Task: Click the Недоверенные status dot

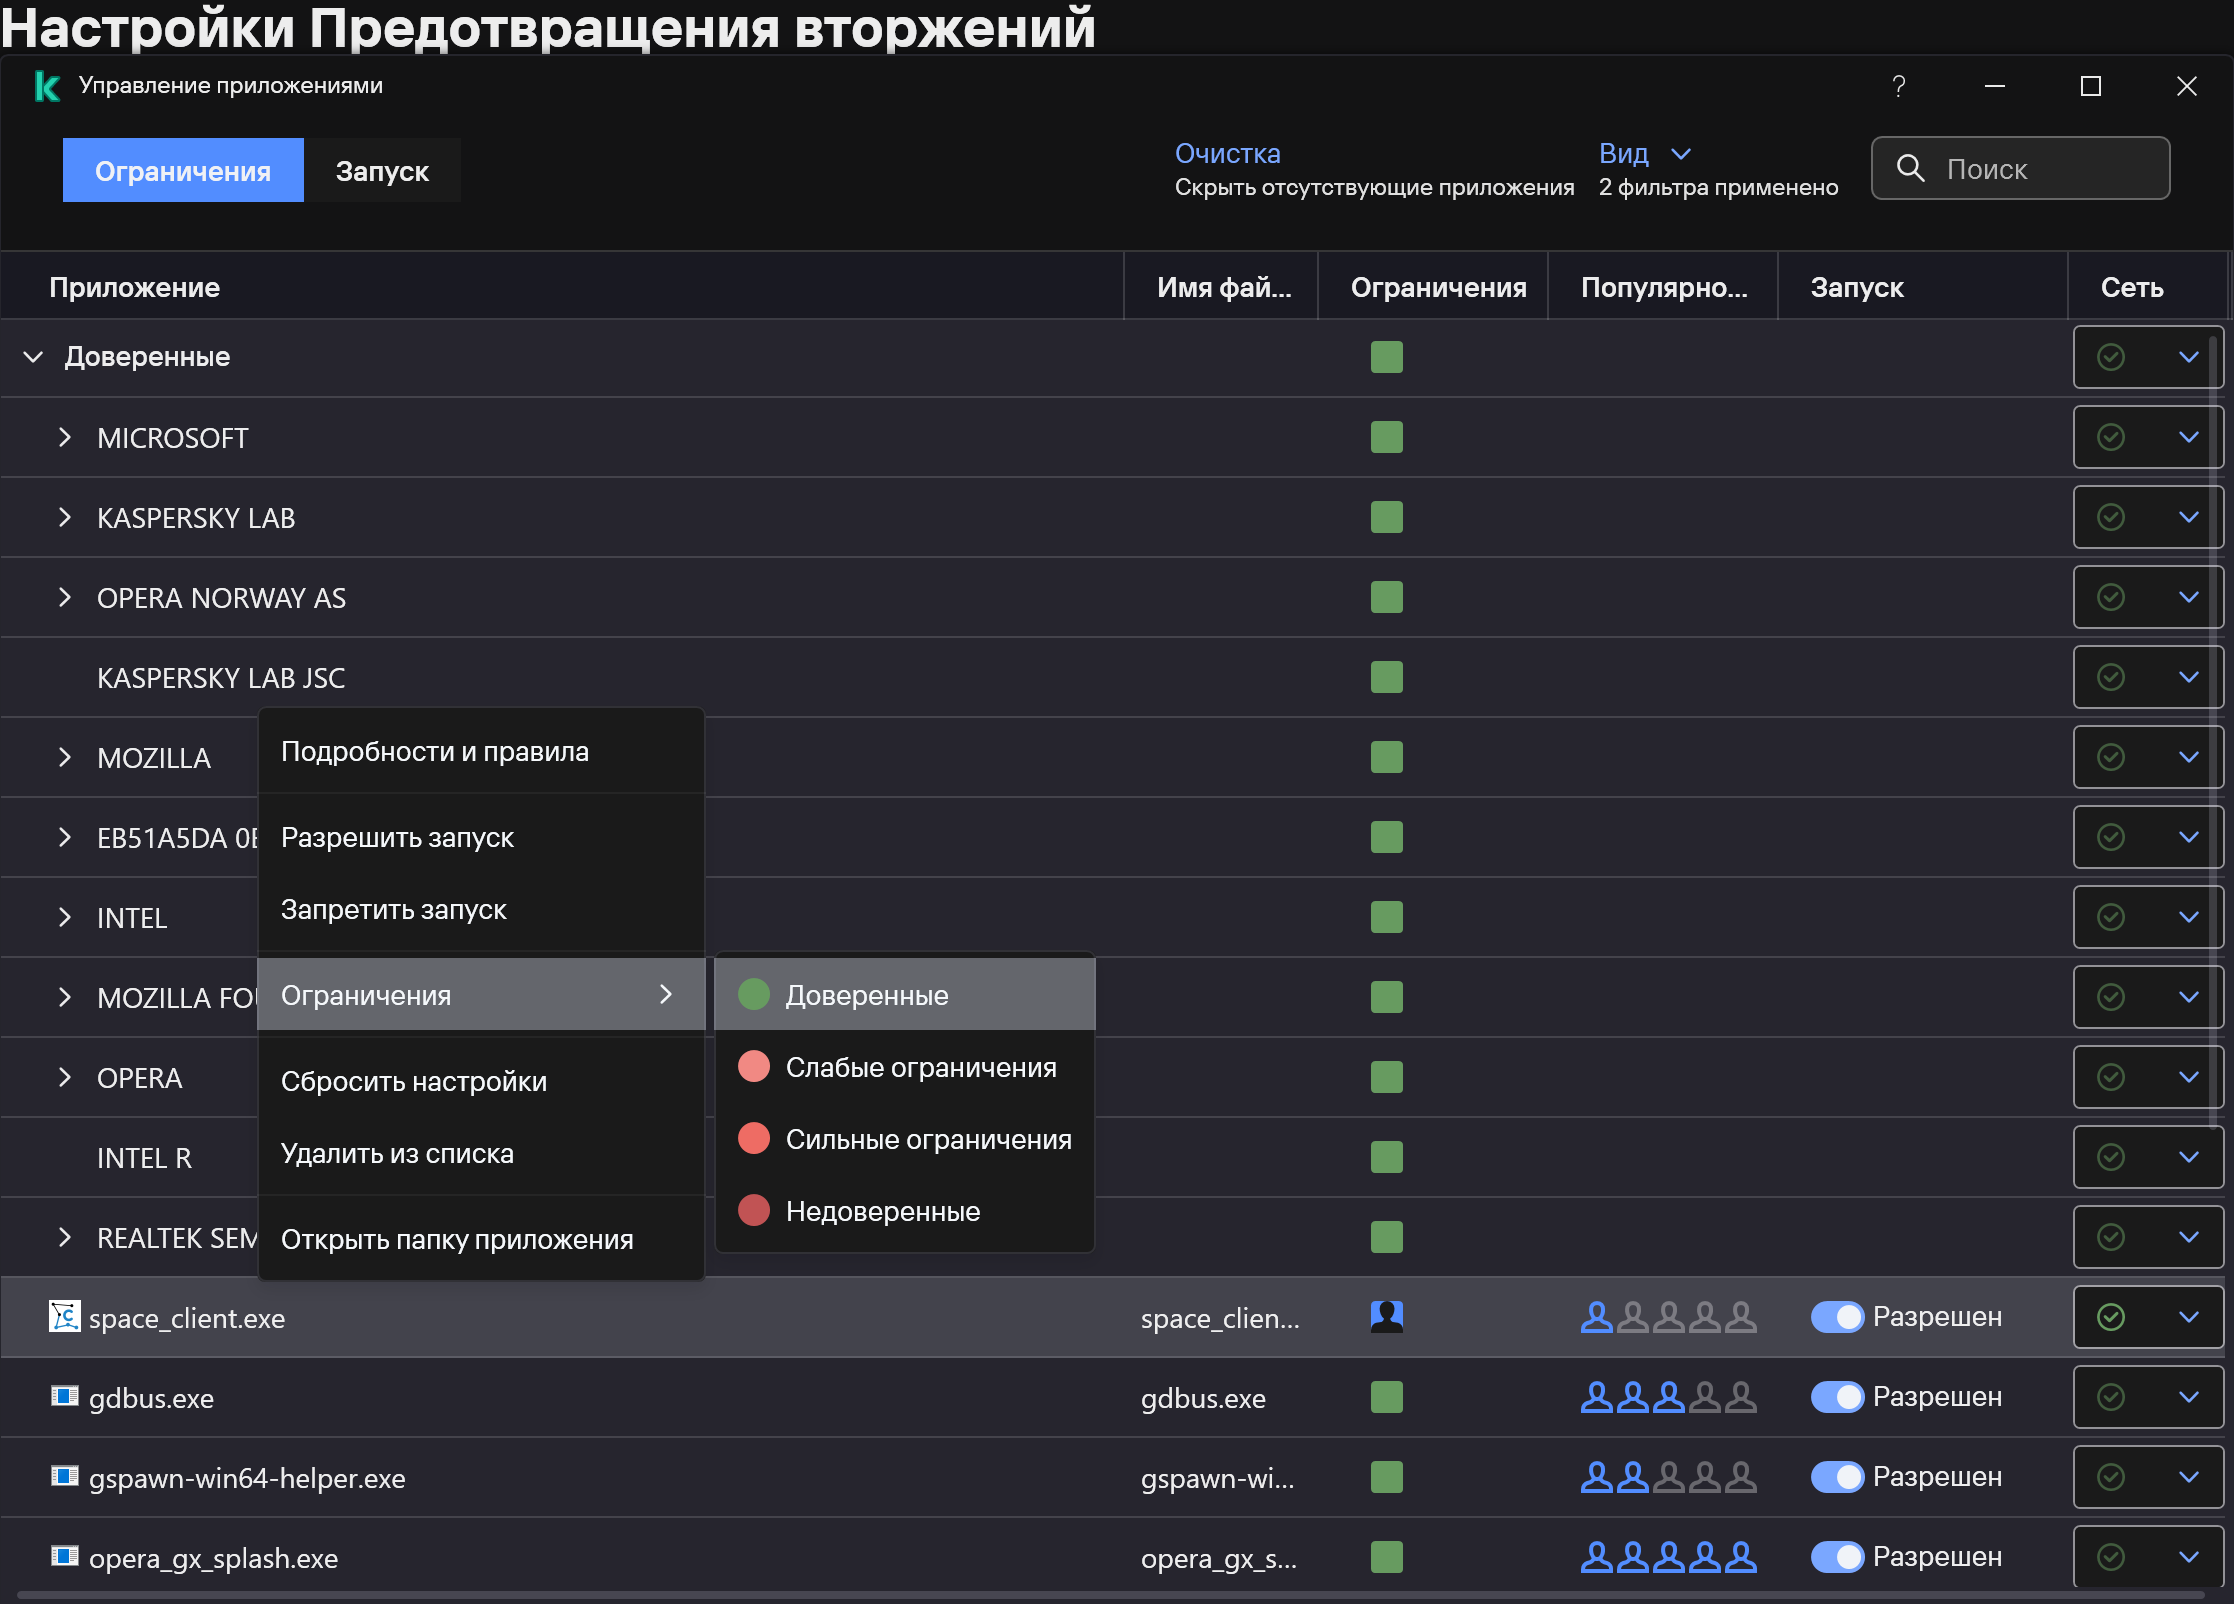Action: pyautogui.click(x=754, y=1210)
